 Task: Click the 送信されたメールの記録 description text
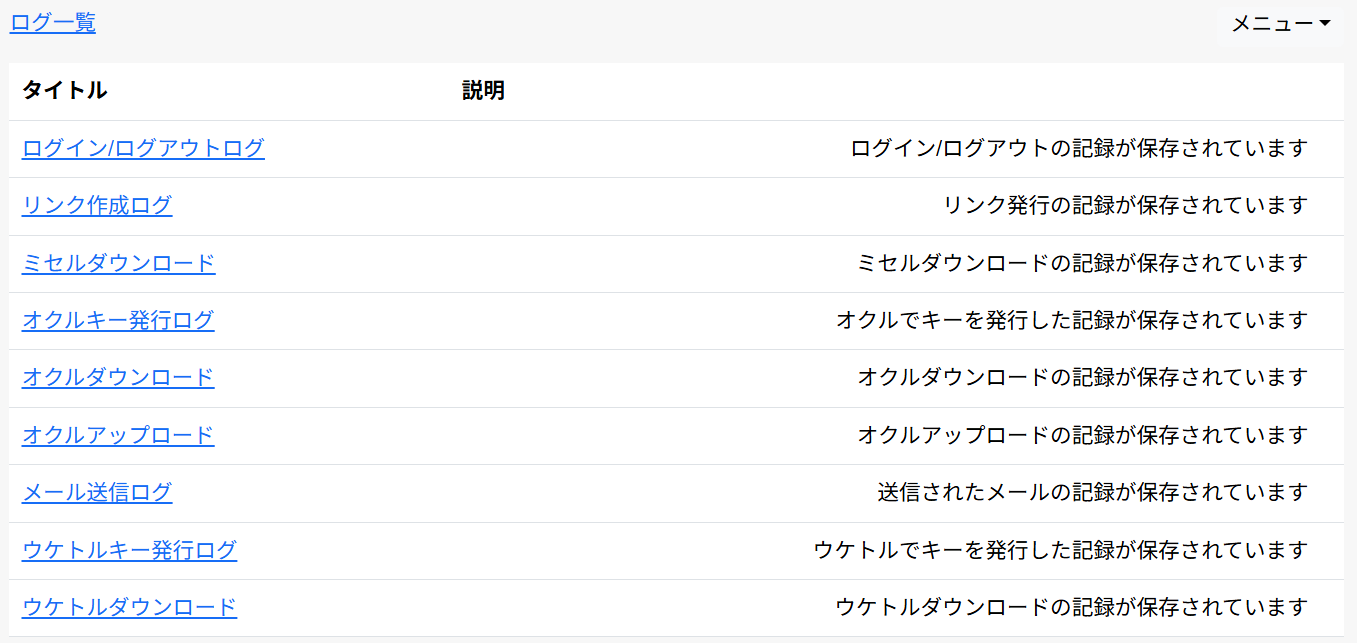(x=1093, y=493)
